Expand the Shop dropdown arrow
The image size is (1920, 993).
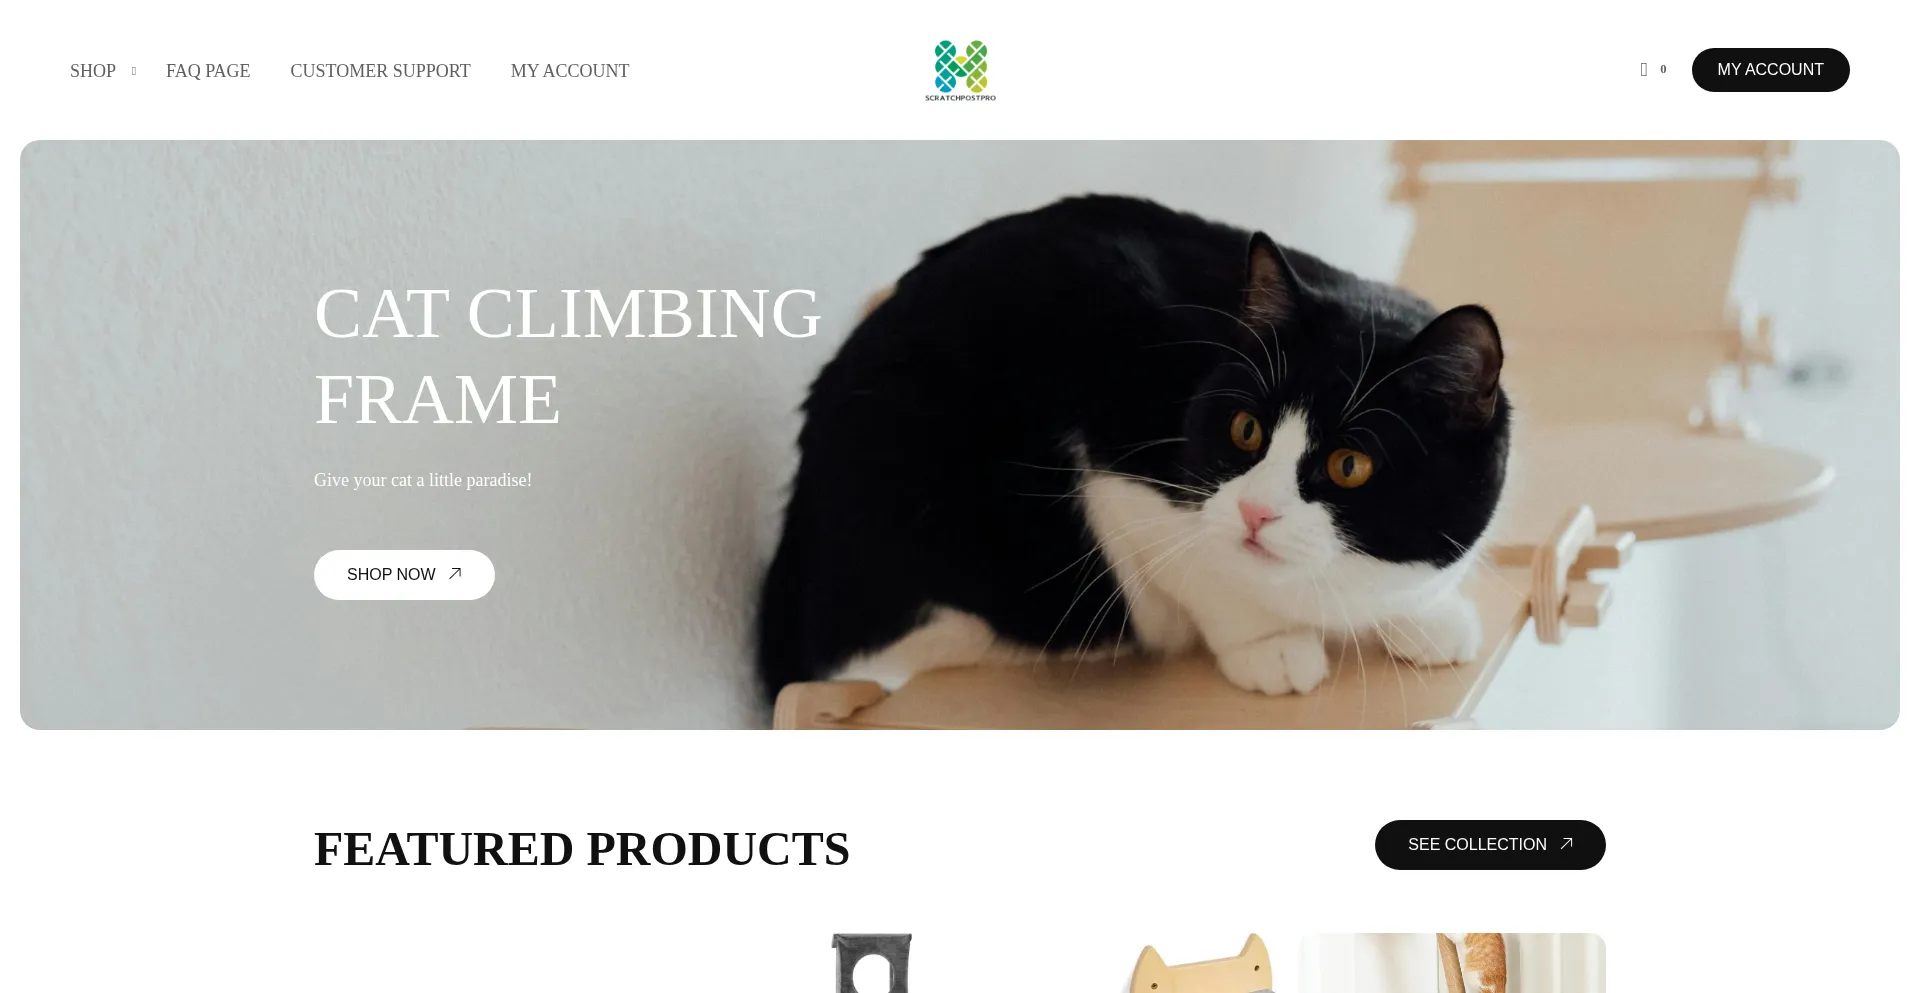pyautogui.click(x=134, y=71)
